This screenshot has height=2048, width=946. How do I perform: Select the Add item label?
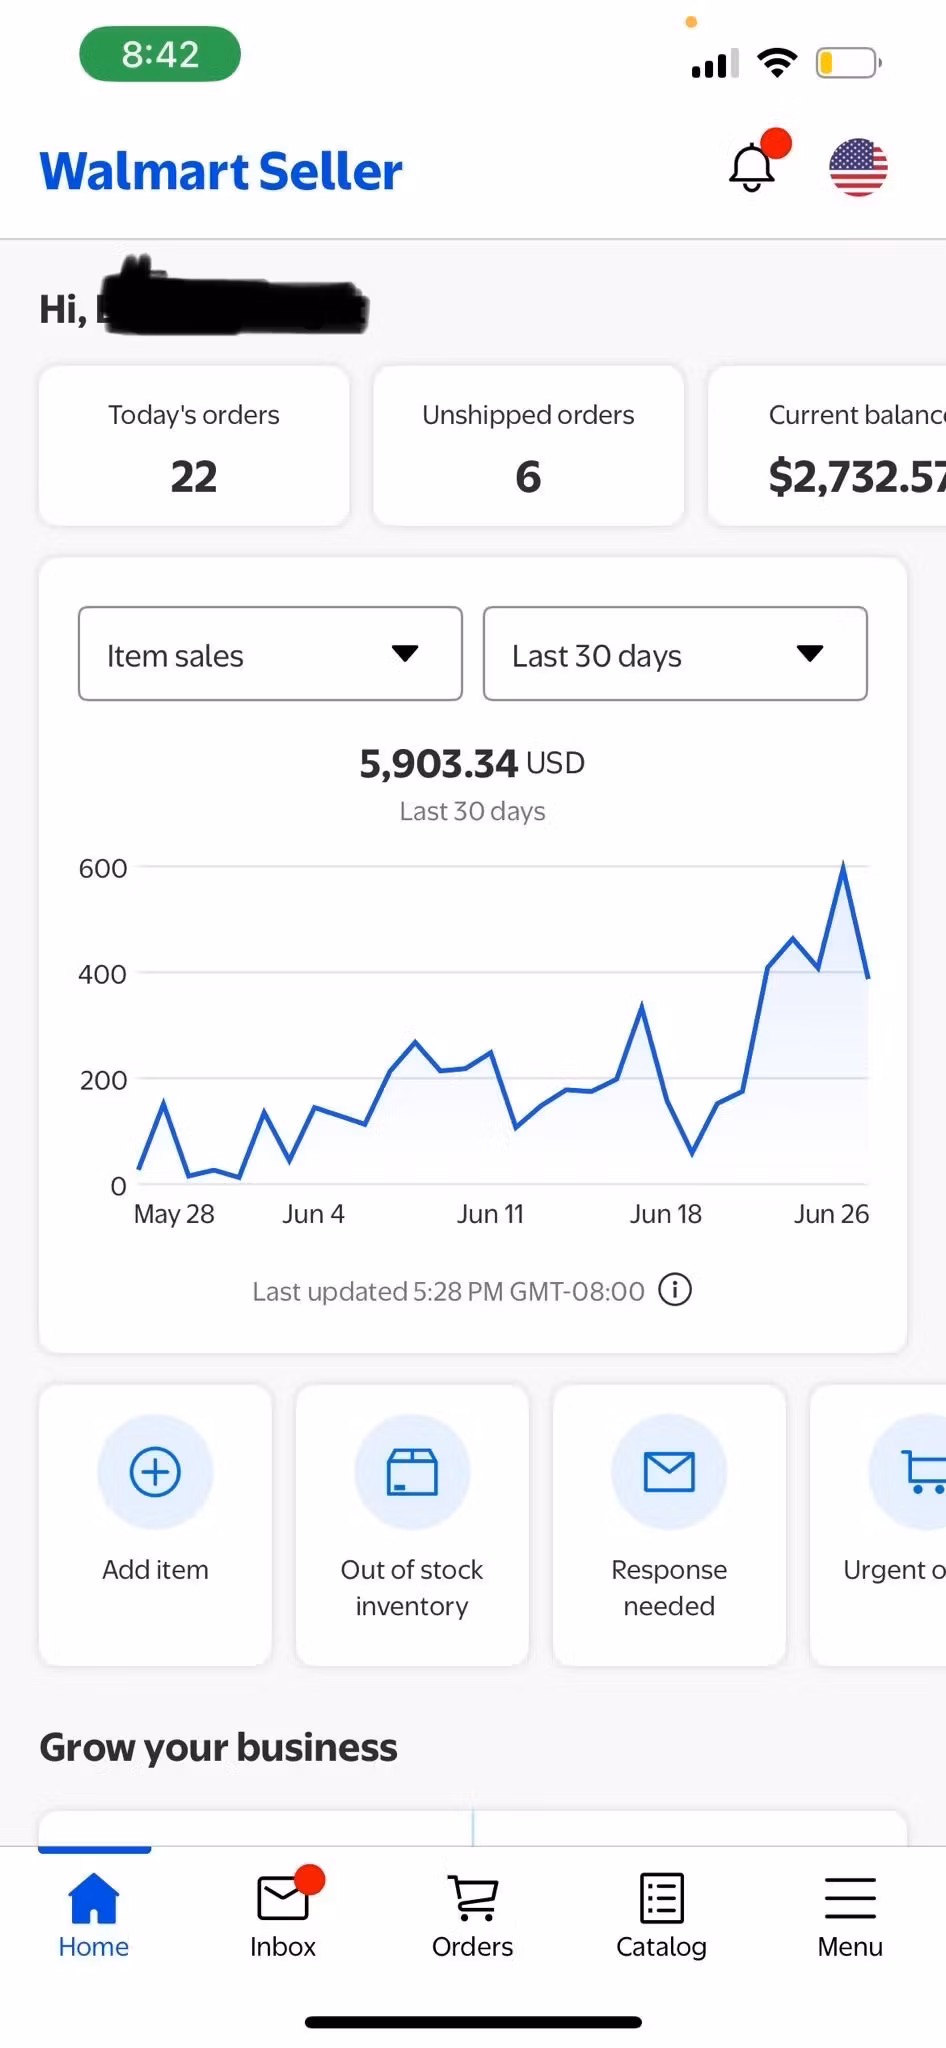(x=155, y=1570)
